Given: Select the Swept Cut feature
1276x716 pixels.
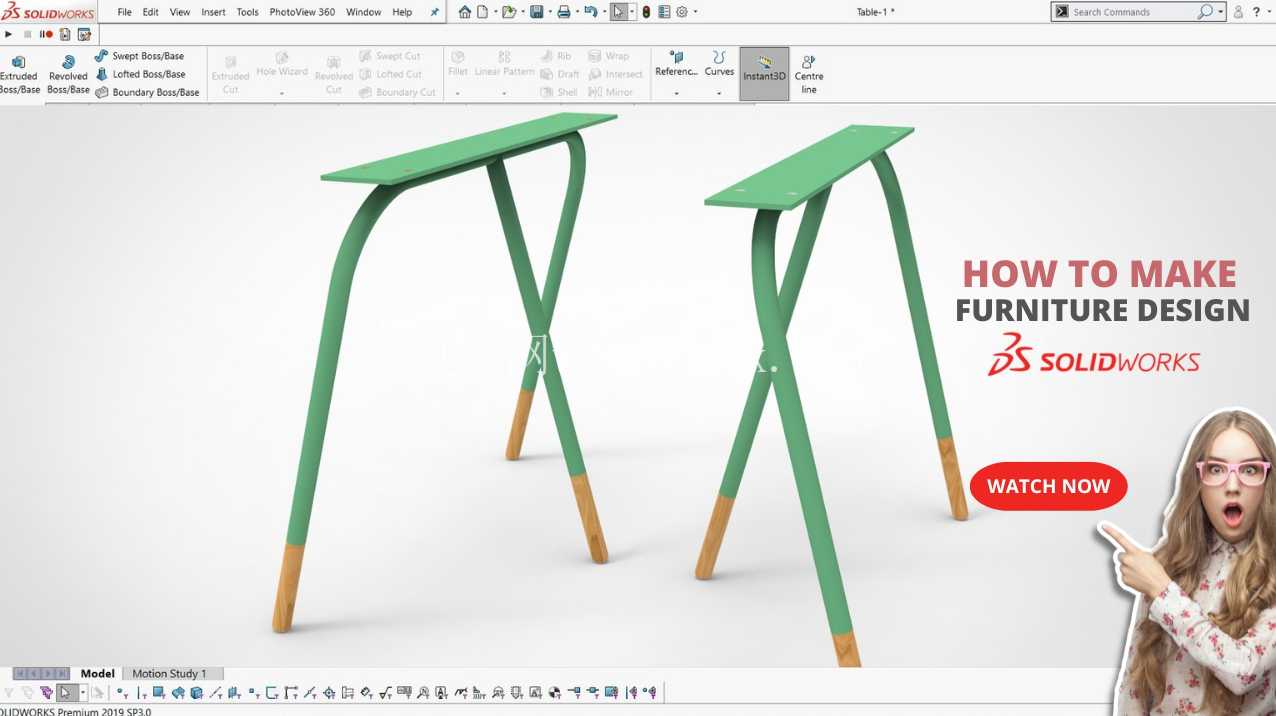Looking at the screenshot, I should 389,56.
